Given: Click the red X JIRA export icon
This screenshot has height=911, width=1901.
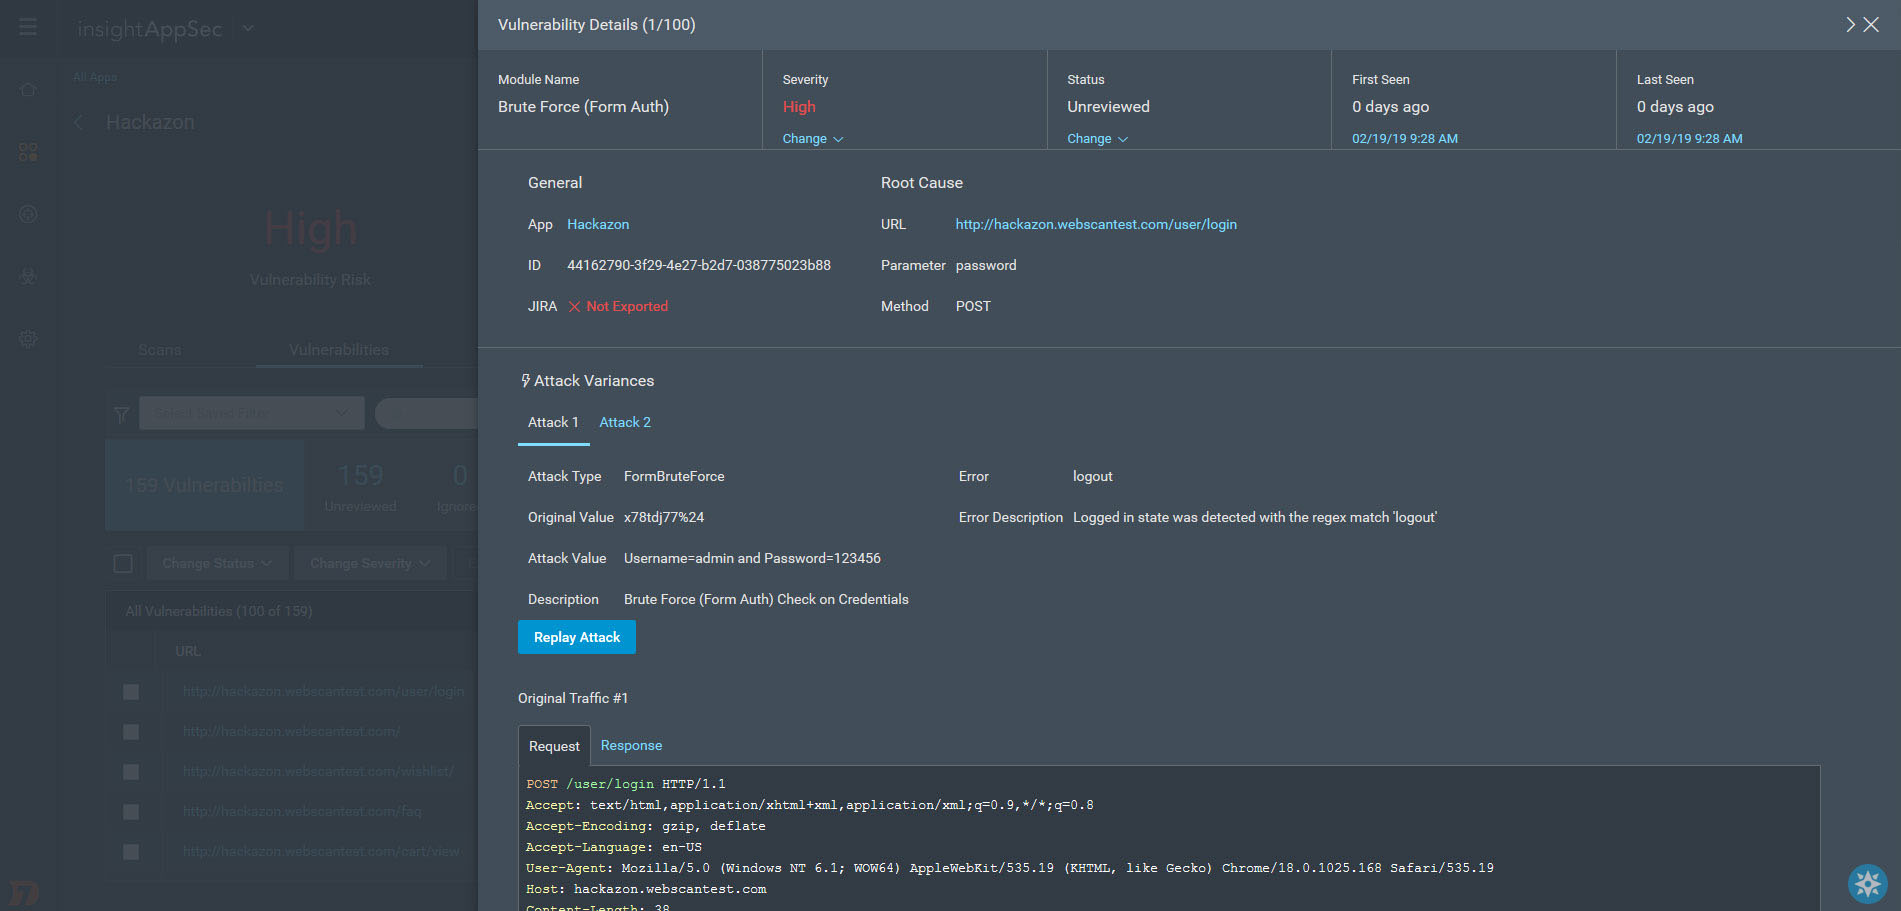Looking at the screenshot, I should pyautogui.click(x=574, y=307).
